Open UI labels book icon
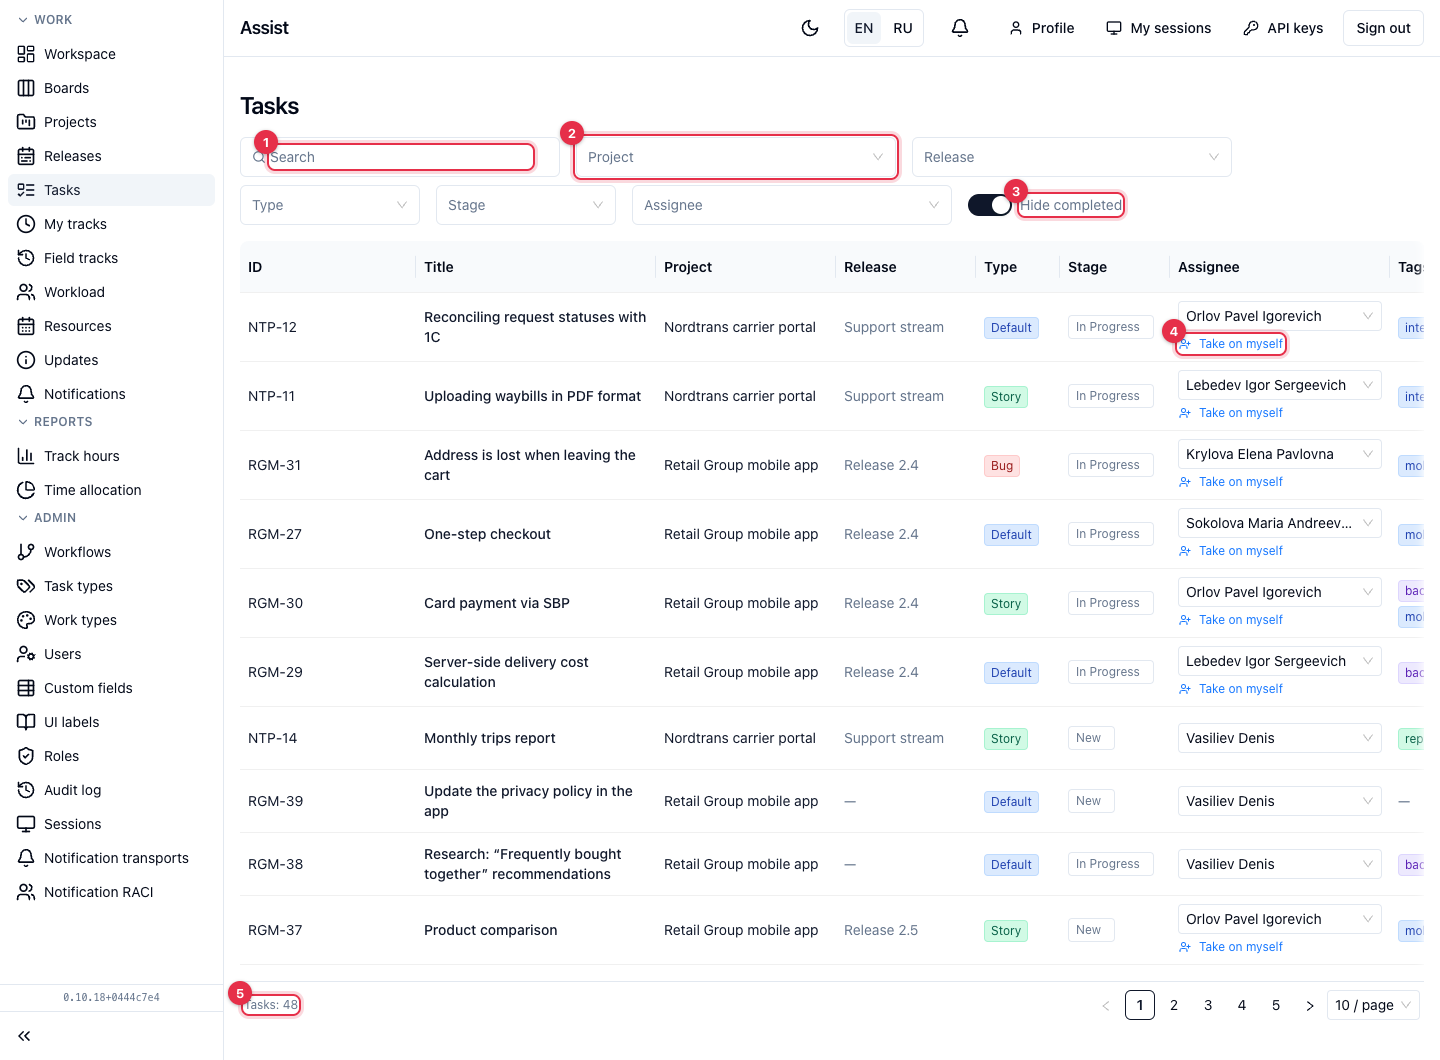 click(x=26, y=722)
